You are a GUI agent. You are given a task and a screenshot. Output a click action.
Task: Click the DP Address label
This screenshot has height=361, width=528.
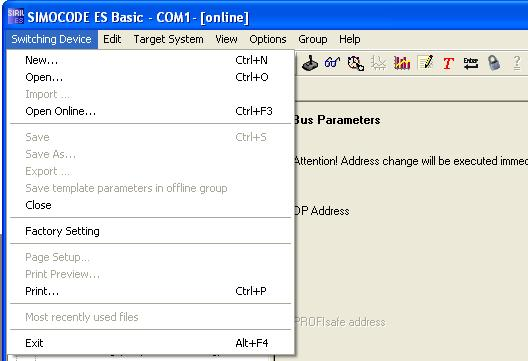click(322, 211)
